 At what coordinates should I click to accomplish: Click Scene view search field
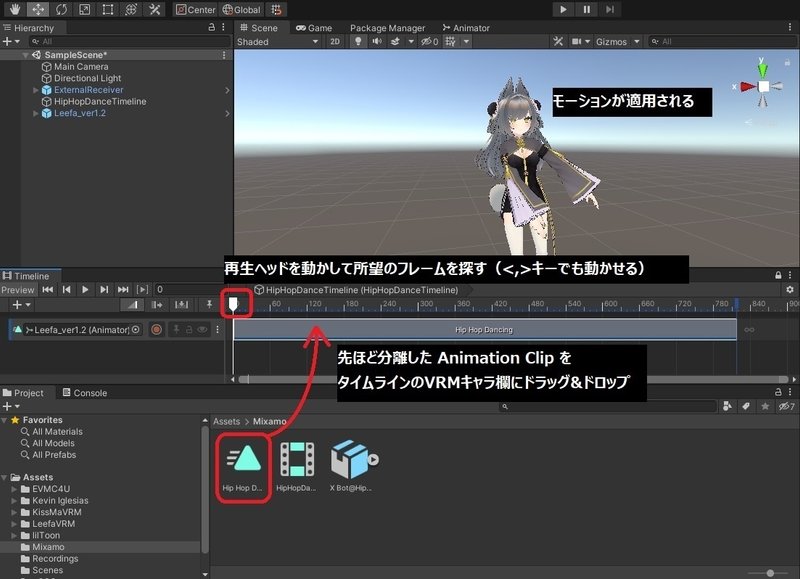click(x=720, y=42)
